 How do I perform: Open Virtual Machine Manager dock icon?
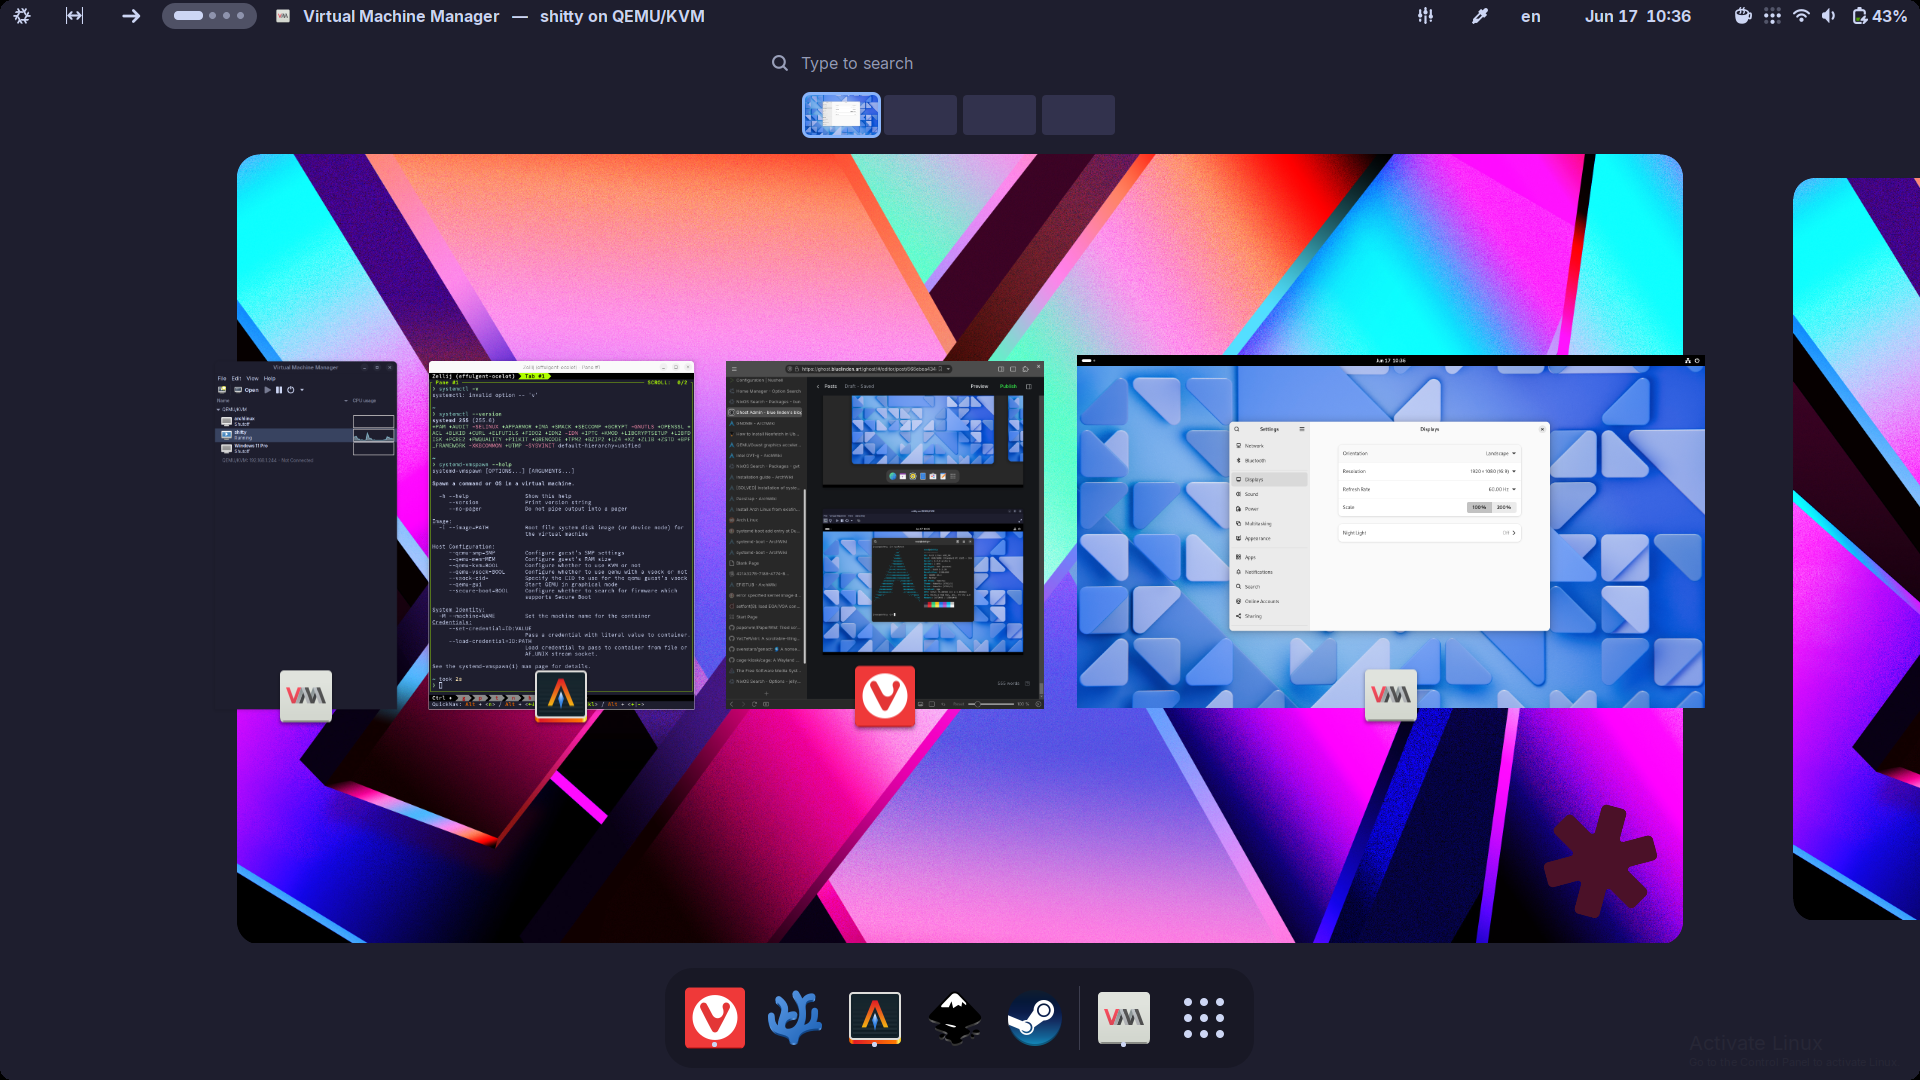pos(1124,1018)
